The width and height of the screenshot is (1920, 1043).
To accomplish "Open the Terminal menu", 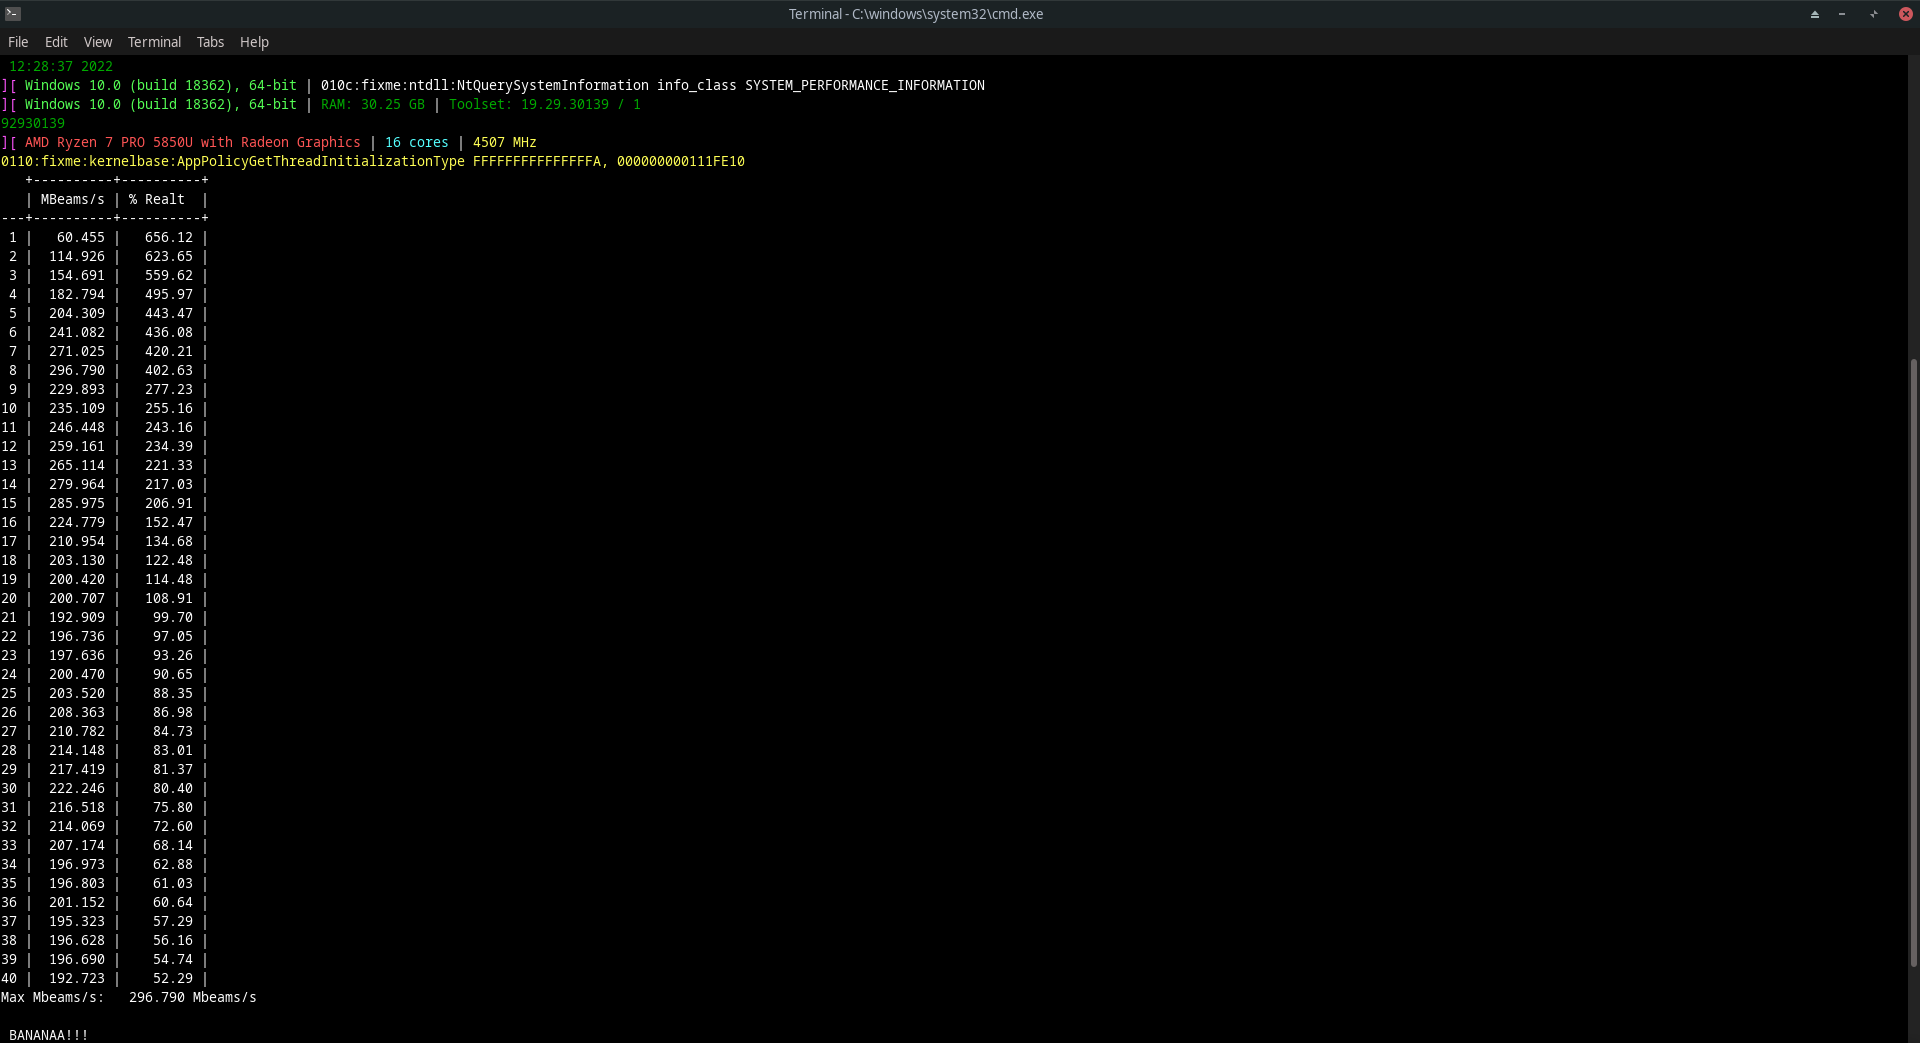I will click(x=154, y=42).
